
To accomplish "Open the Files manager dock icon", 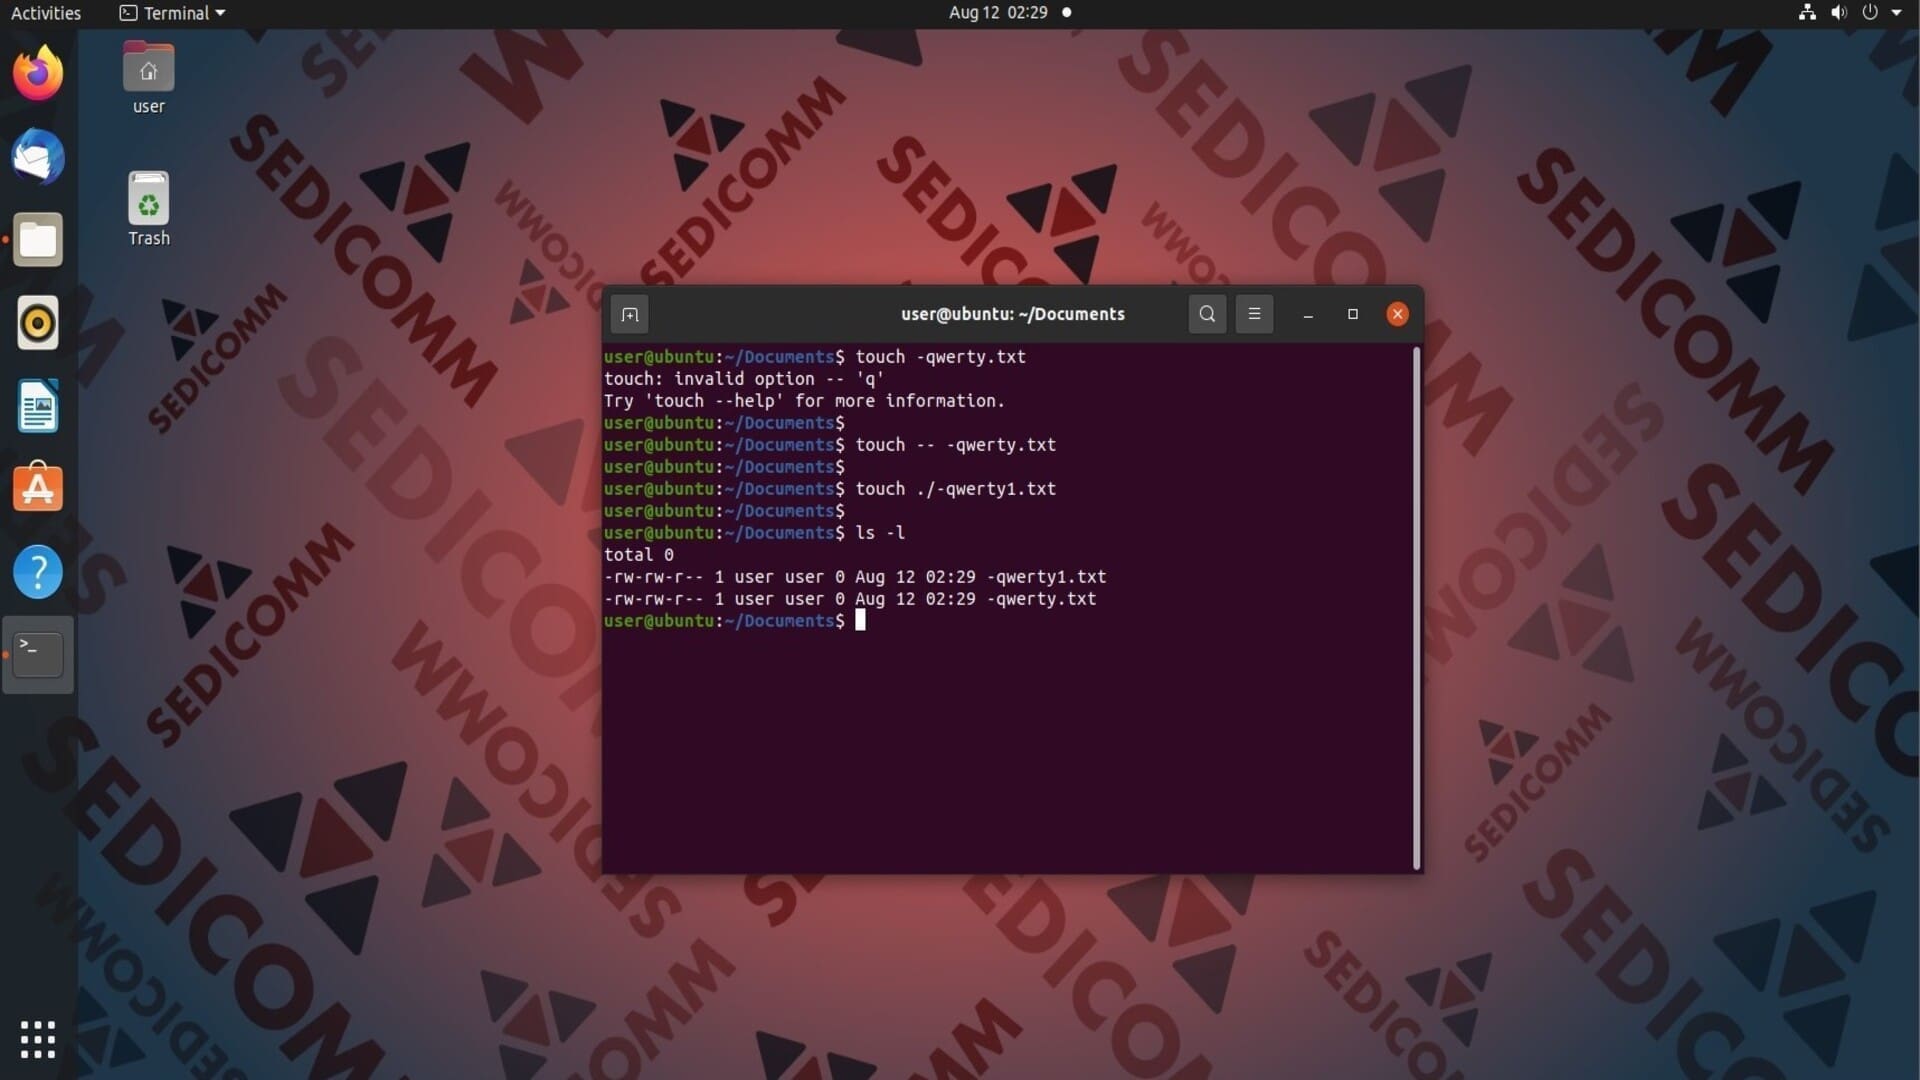I will click(38, 240).
